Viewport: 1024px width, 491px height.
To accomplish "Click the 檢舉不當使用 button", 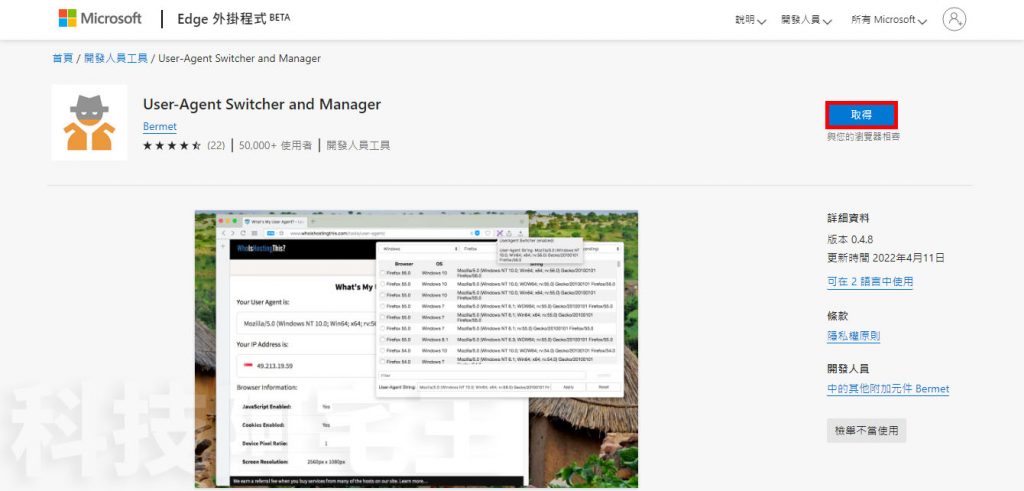I will 867,430.
